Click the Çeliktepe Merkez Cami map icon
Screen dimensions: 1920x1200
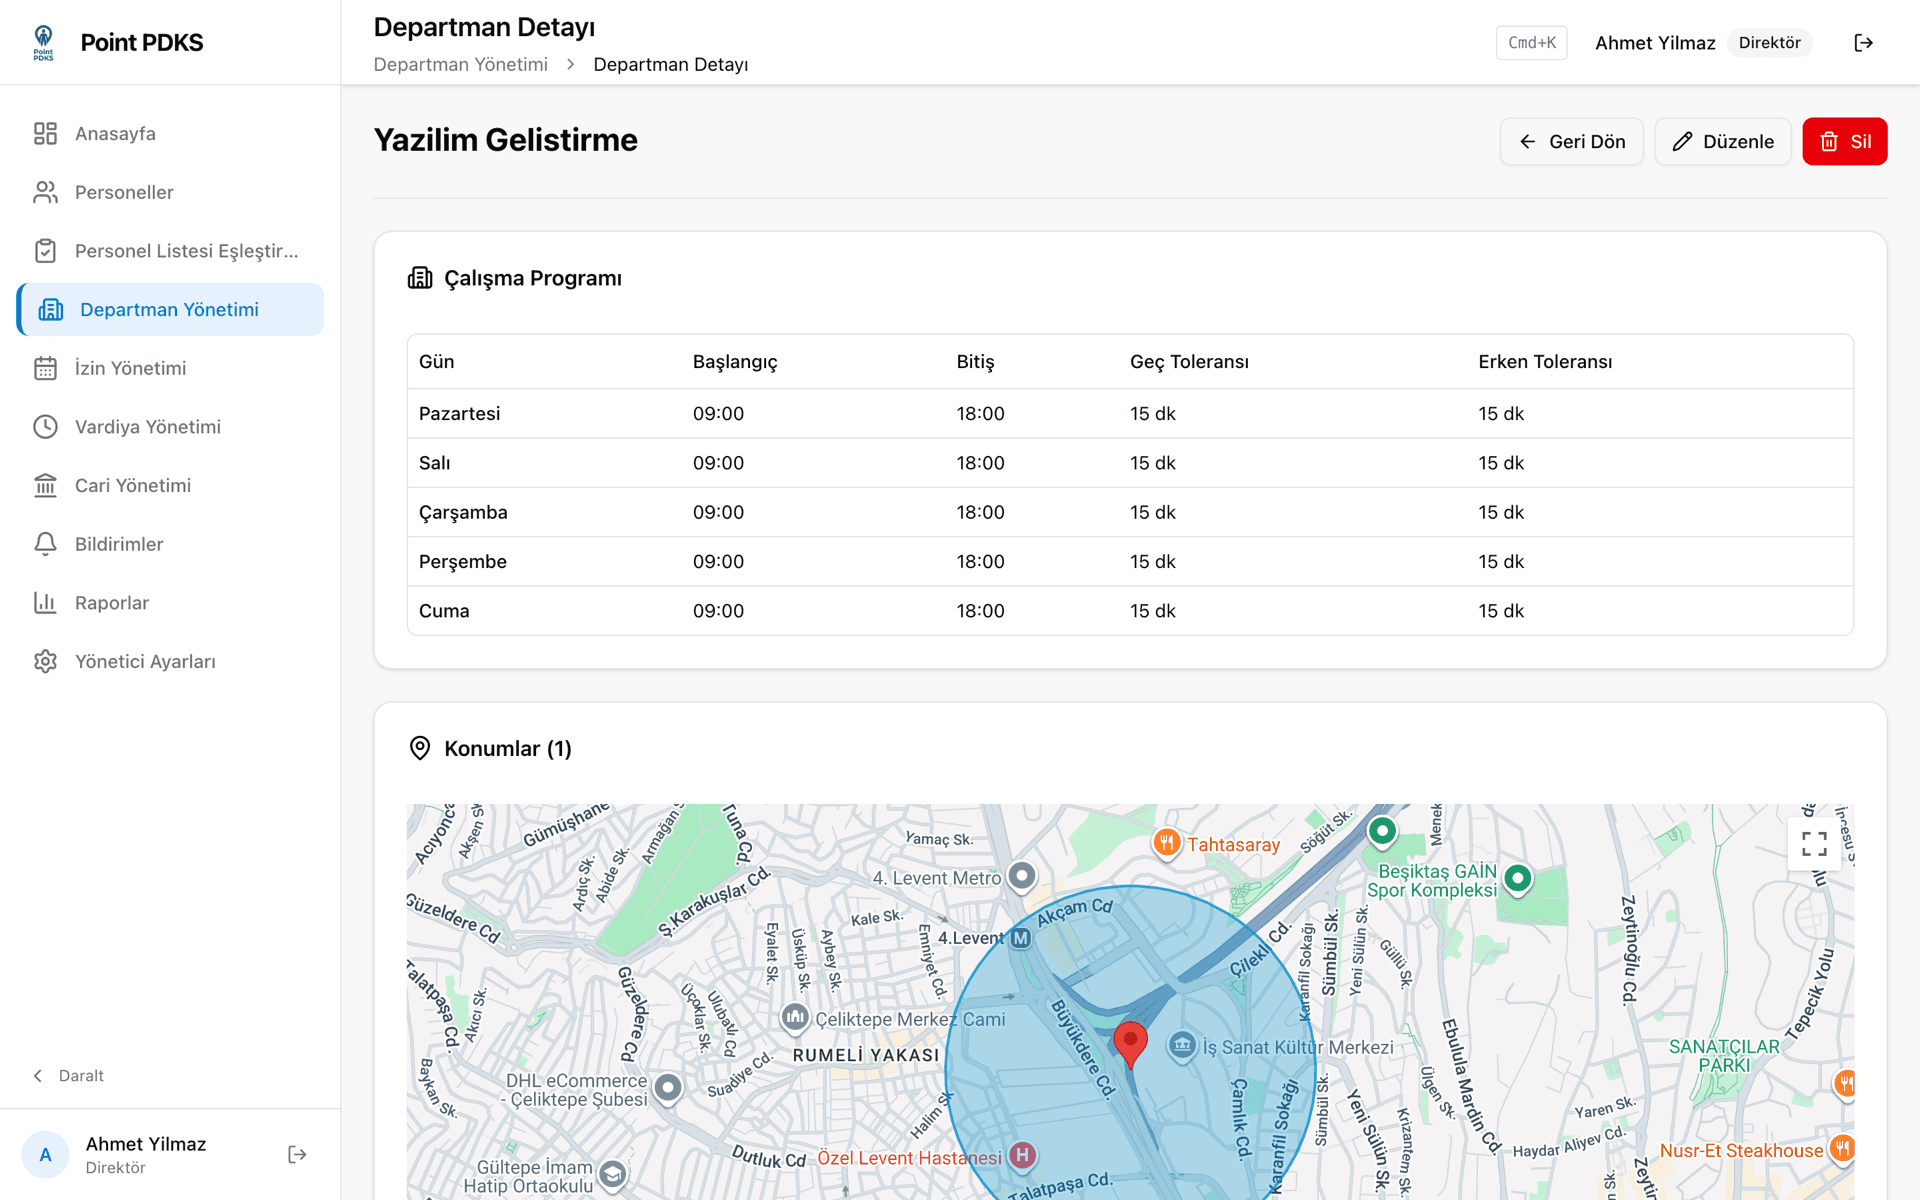795,1018
